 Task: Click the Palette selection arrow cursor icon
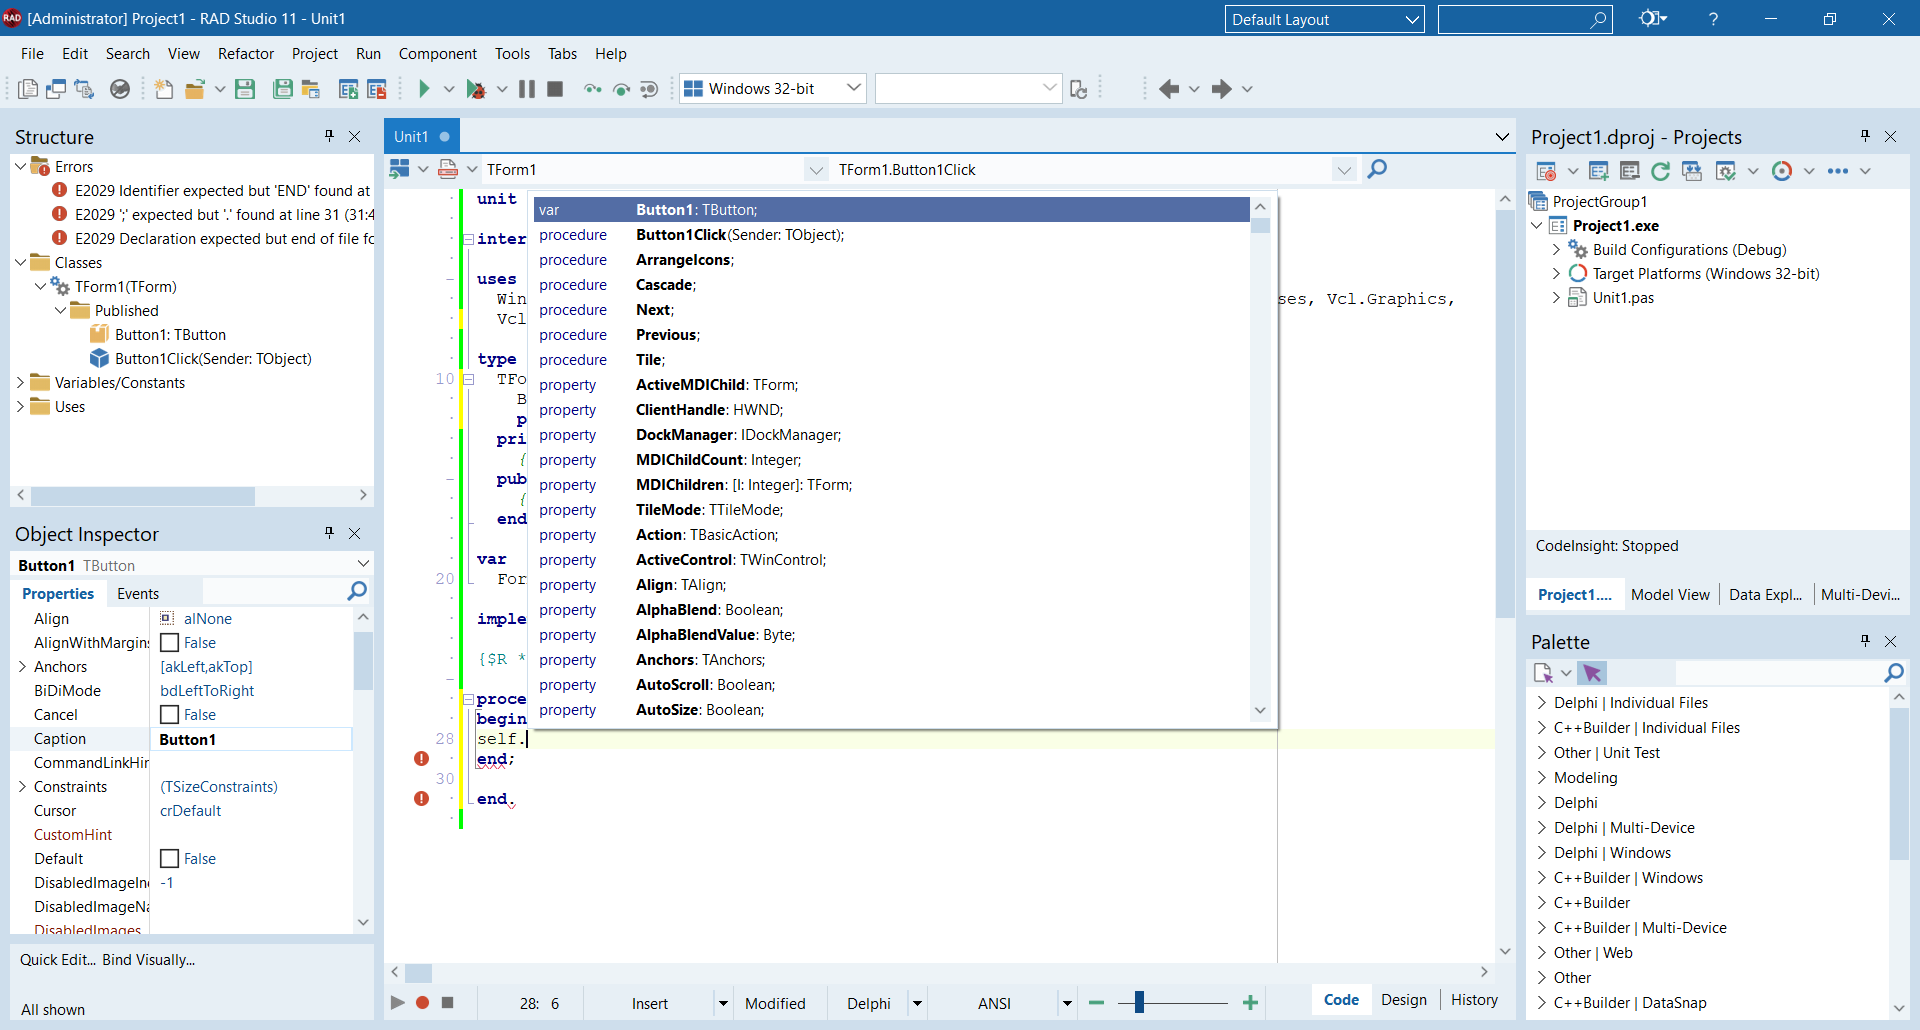[1592, 673]
